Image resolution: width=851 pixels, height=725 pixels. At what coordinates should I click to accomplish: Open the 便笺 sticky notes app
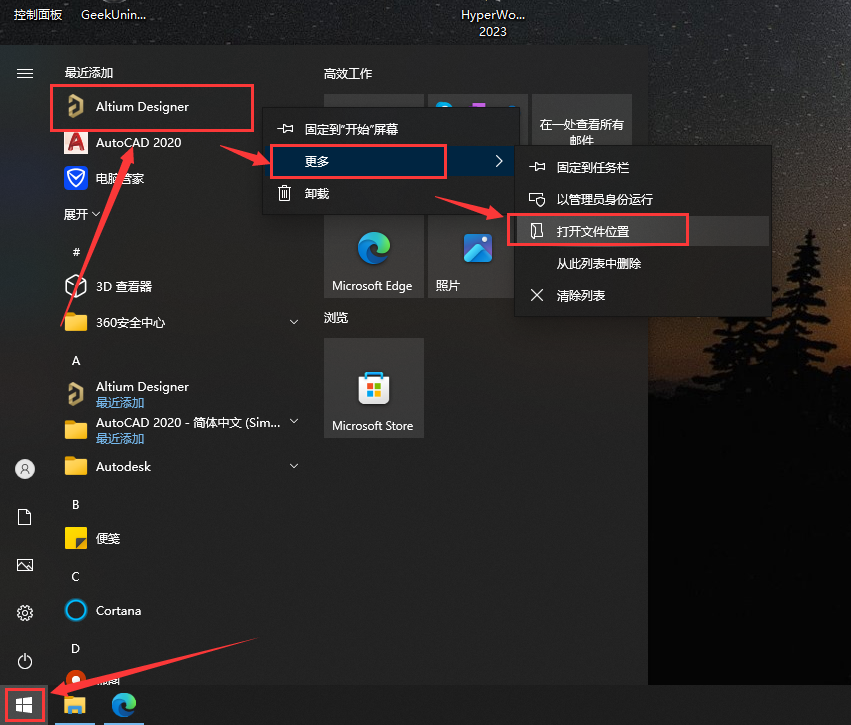tap(92, 538)
